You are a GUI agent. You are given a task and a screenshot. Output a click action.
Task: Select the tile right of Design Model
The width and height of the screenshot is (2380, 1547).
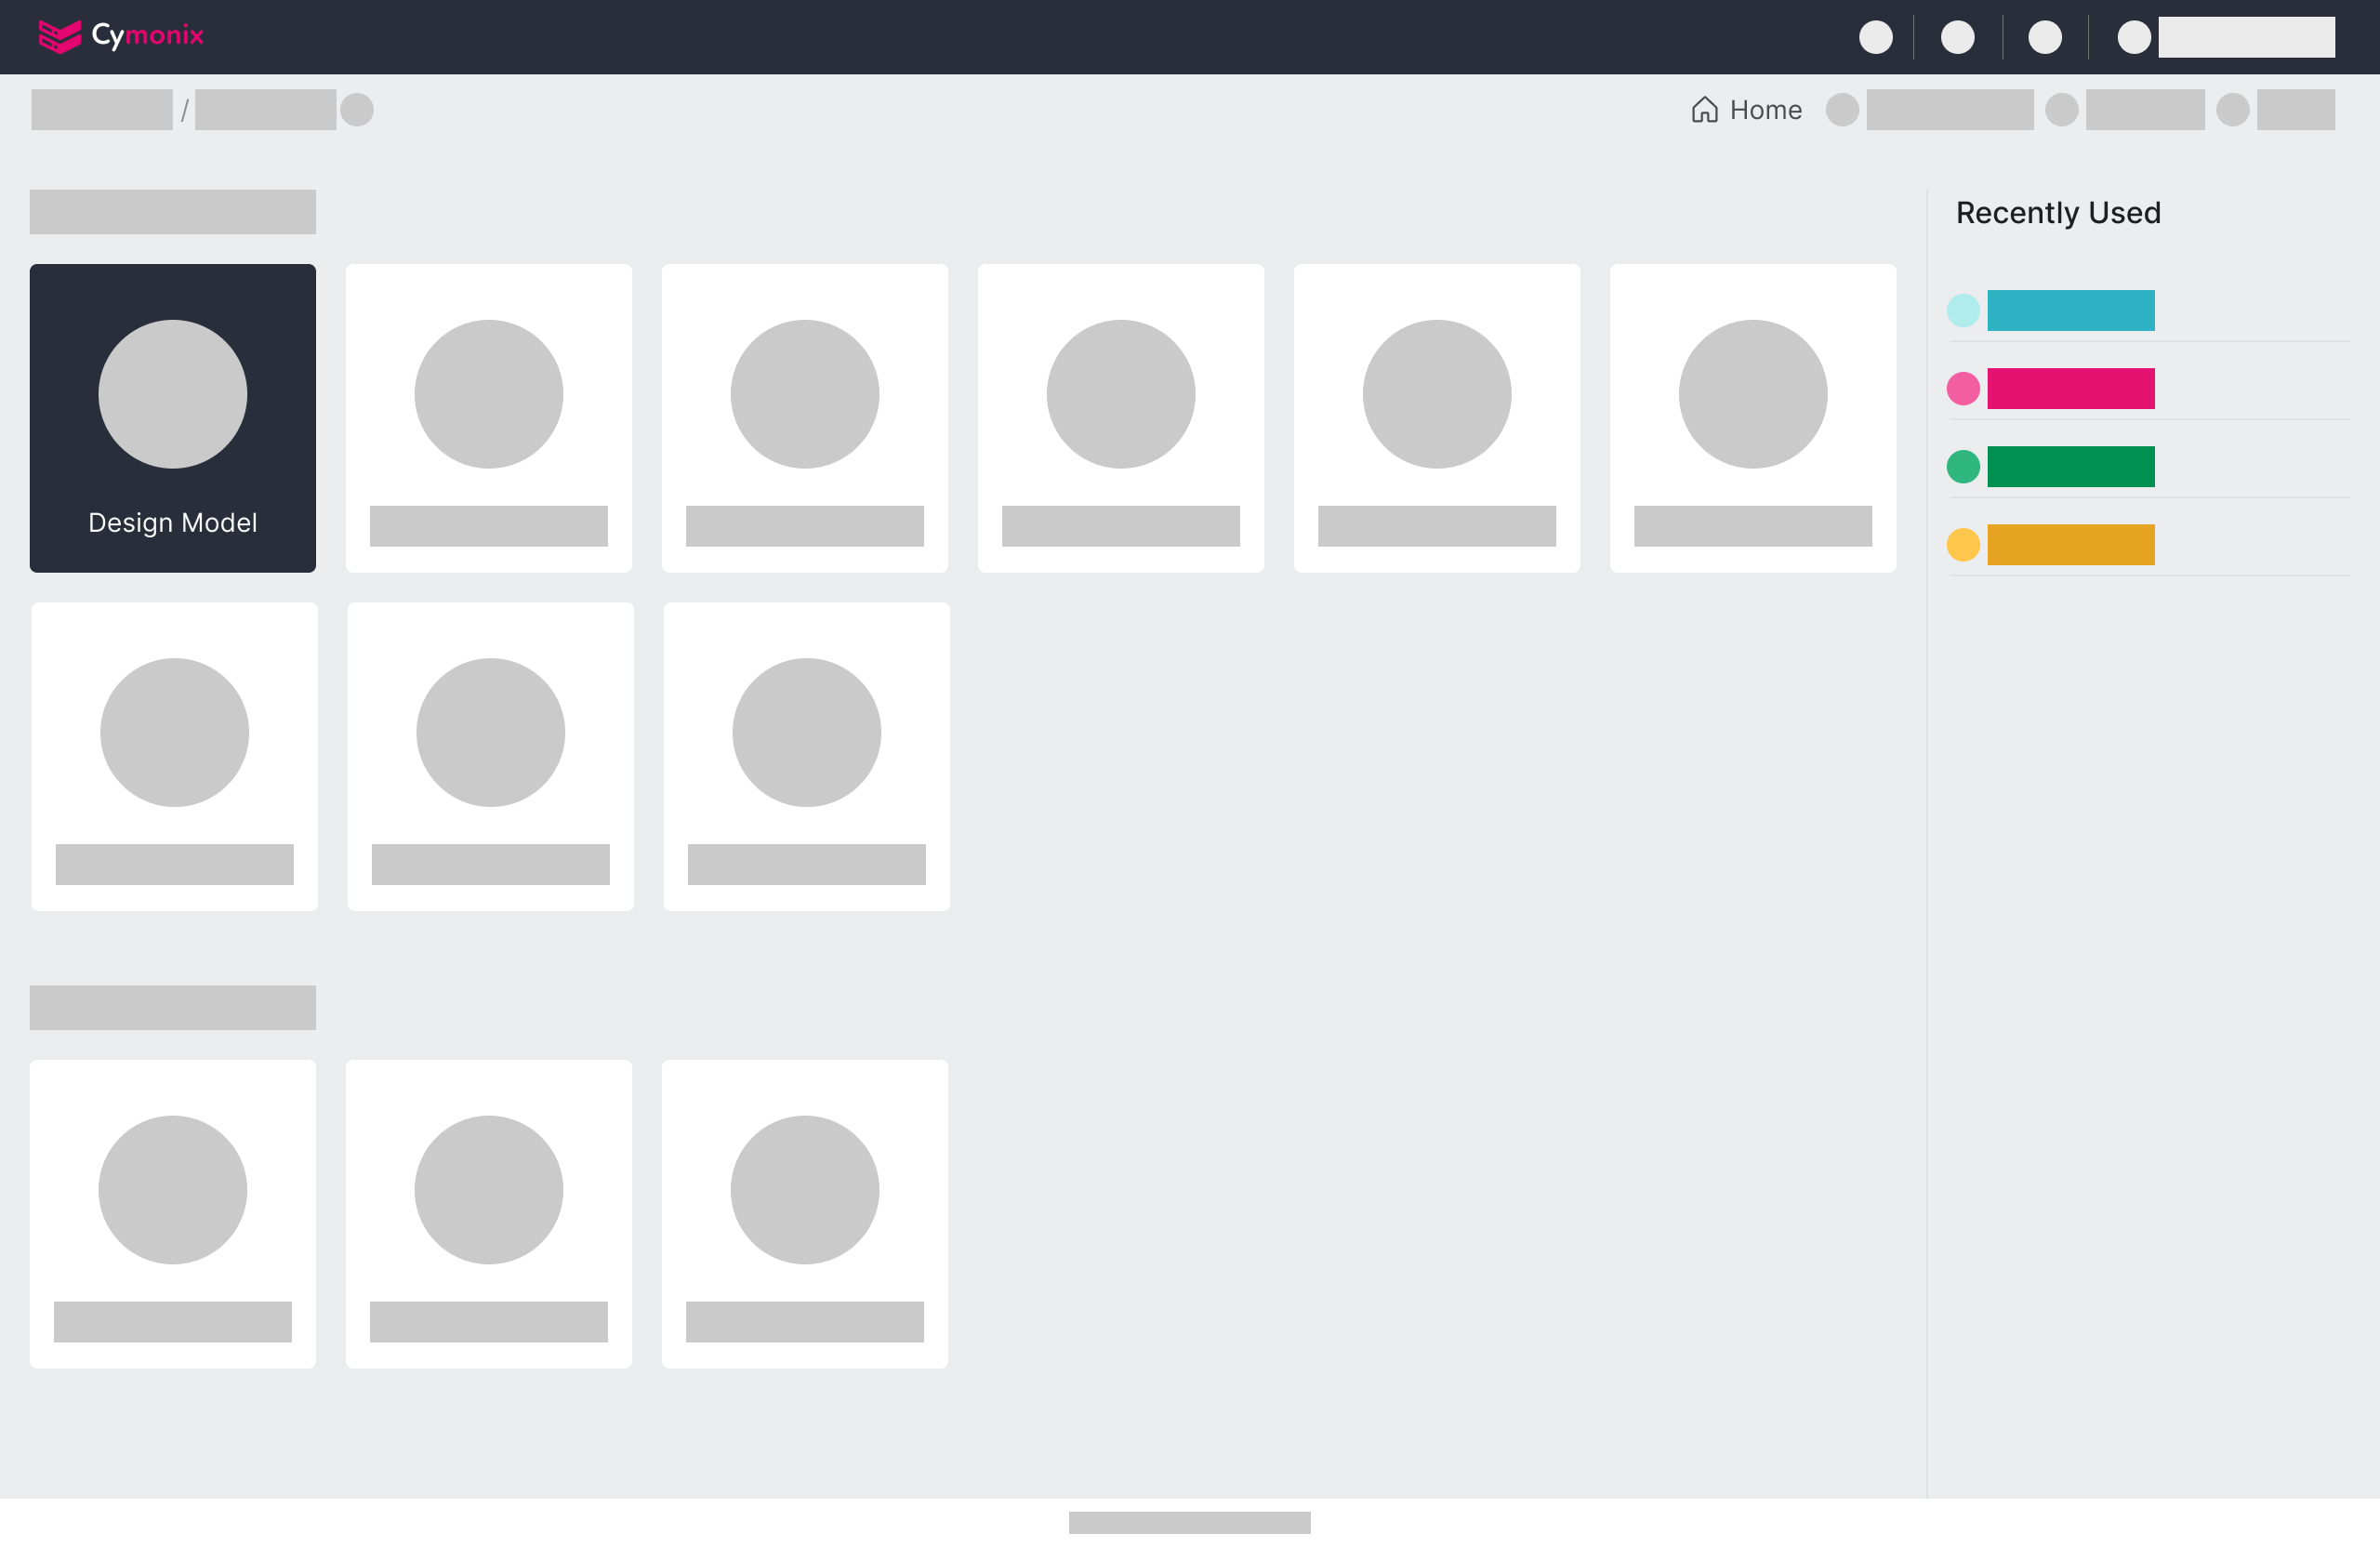pos(489,419)
